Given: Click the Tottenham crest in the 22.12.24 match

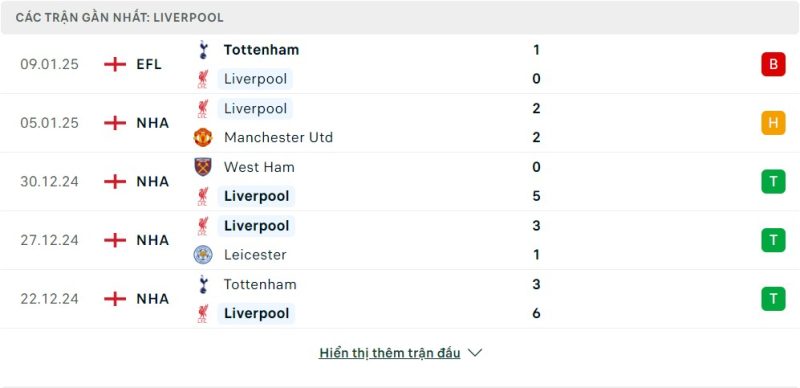Looking at the screenshot, I should (x=203, y=284).
